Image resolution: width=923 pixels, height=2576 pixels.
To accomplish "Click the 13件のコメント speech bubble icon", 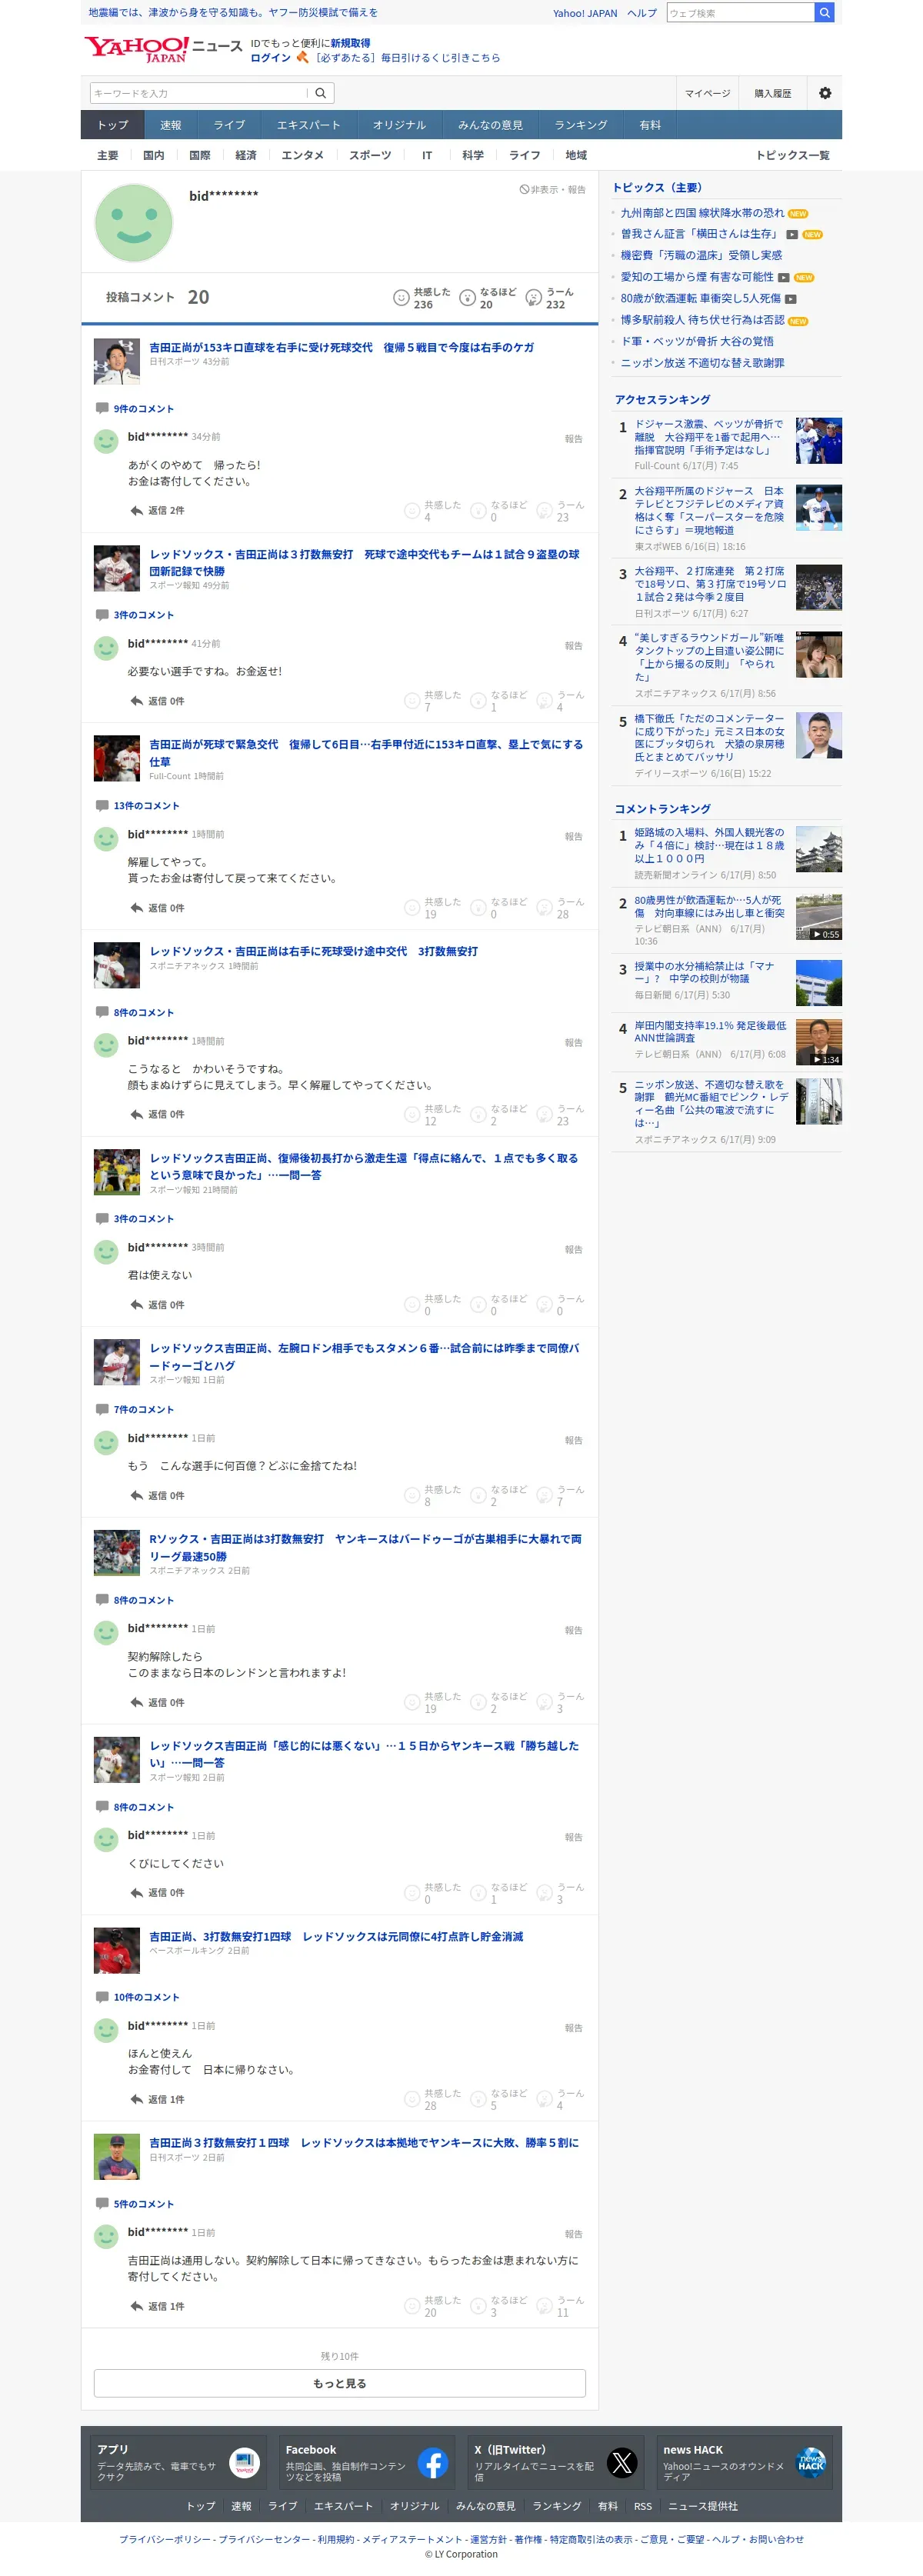I will click(x=102, y=805).
